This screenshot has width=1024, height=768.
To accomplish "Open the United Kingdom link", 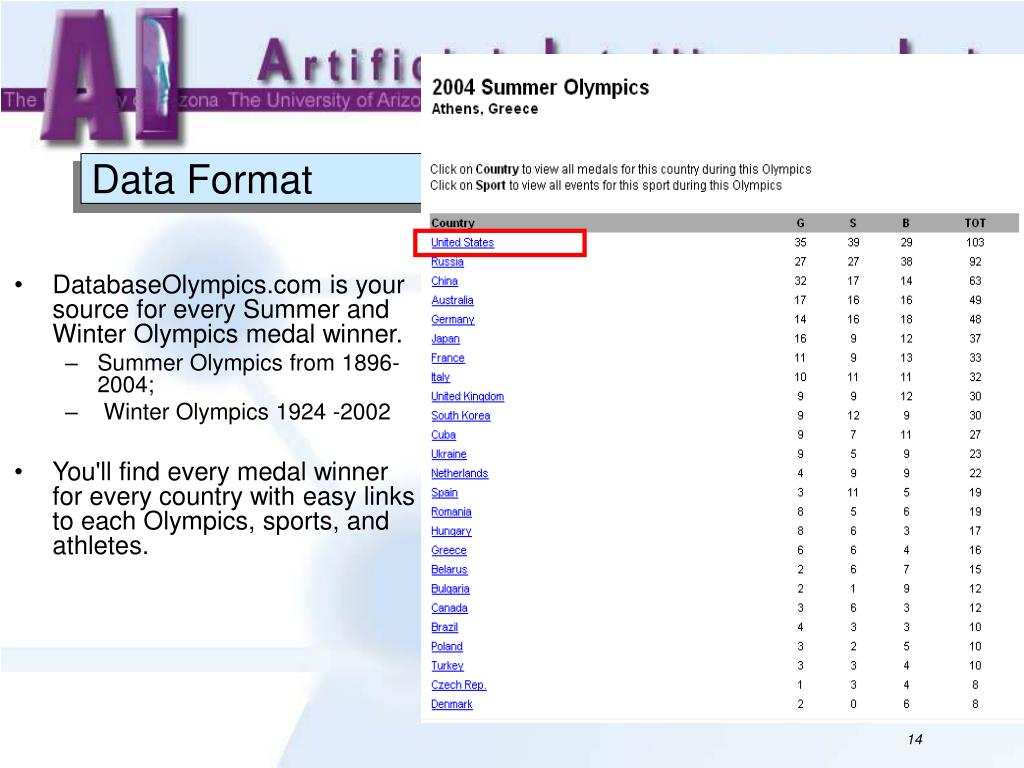I will tap(467, 396).
